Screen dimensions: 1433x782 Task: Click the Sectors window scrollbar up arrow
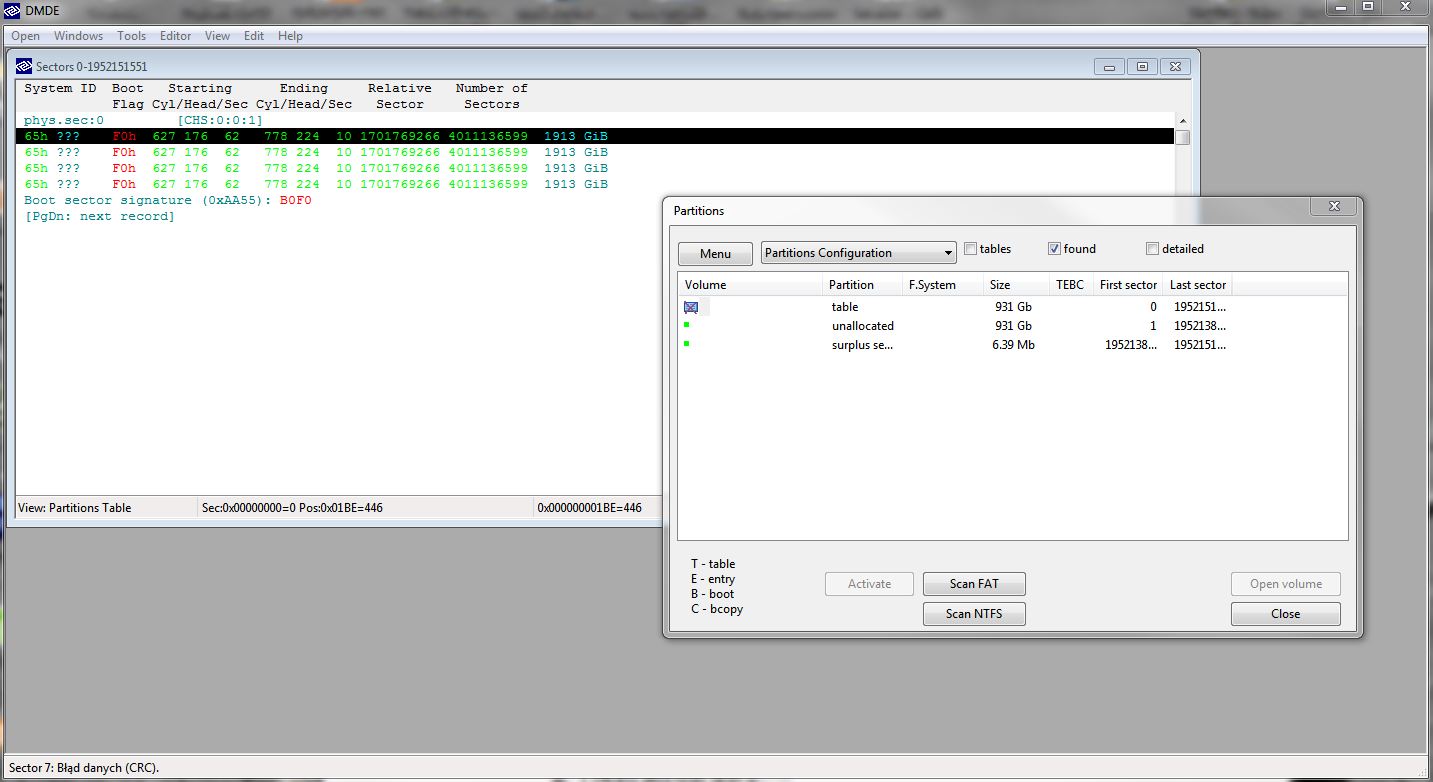(x=1182, y=121)
